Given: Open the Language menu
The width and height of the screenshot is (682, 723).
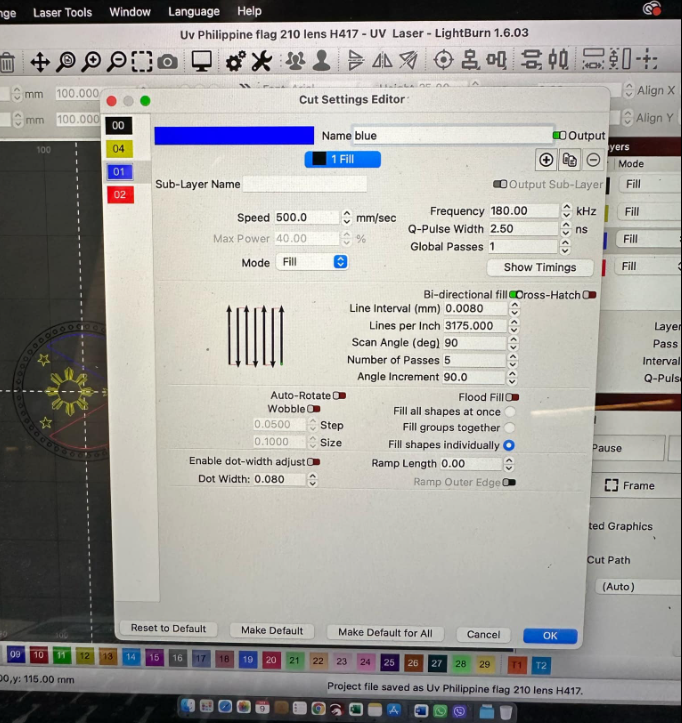Looking at the screenshot, I should click(193, 12).
